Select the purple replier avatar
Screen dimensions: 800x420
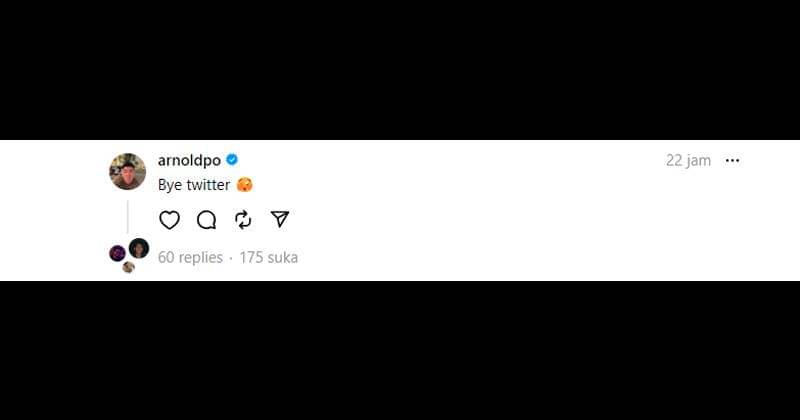point(117,253)
